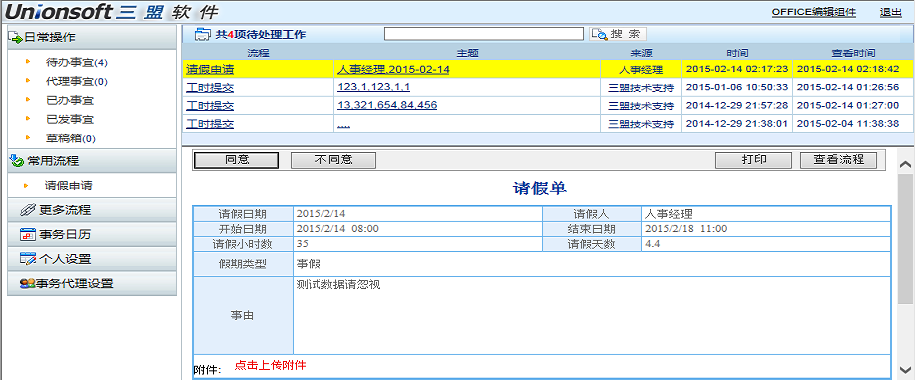915x380 pixels.
Task: Click the 查看流程 button
Action: pos(839,160)
